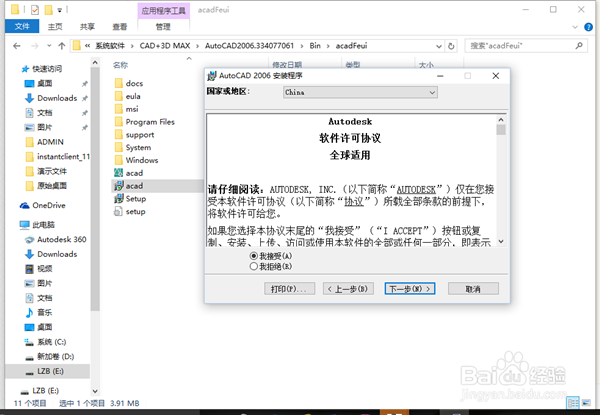Screen dimensions: 600x415
Task: Open the recent locations dropdown arrow
Action: tap(49, 46)
